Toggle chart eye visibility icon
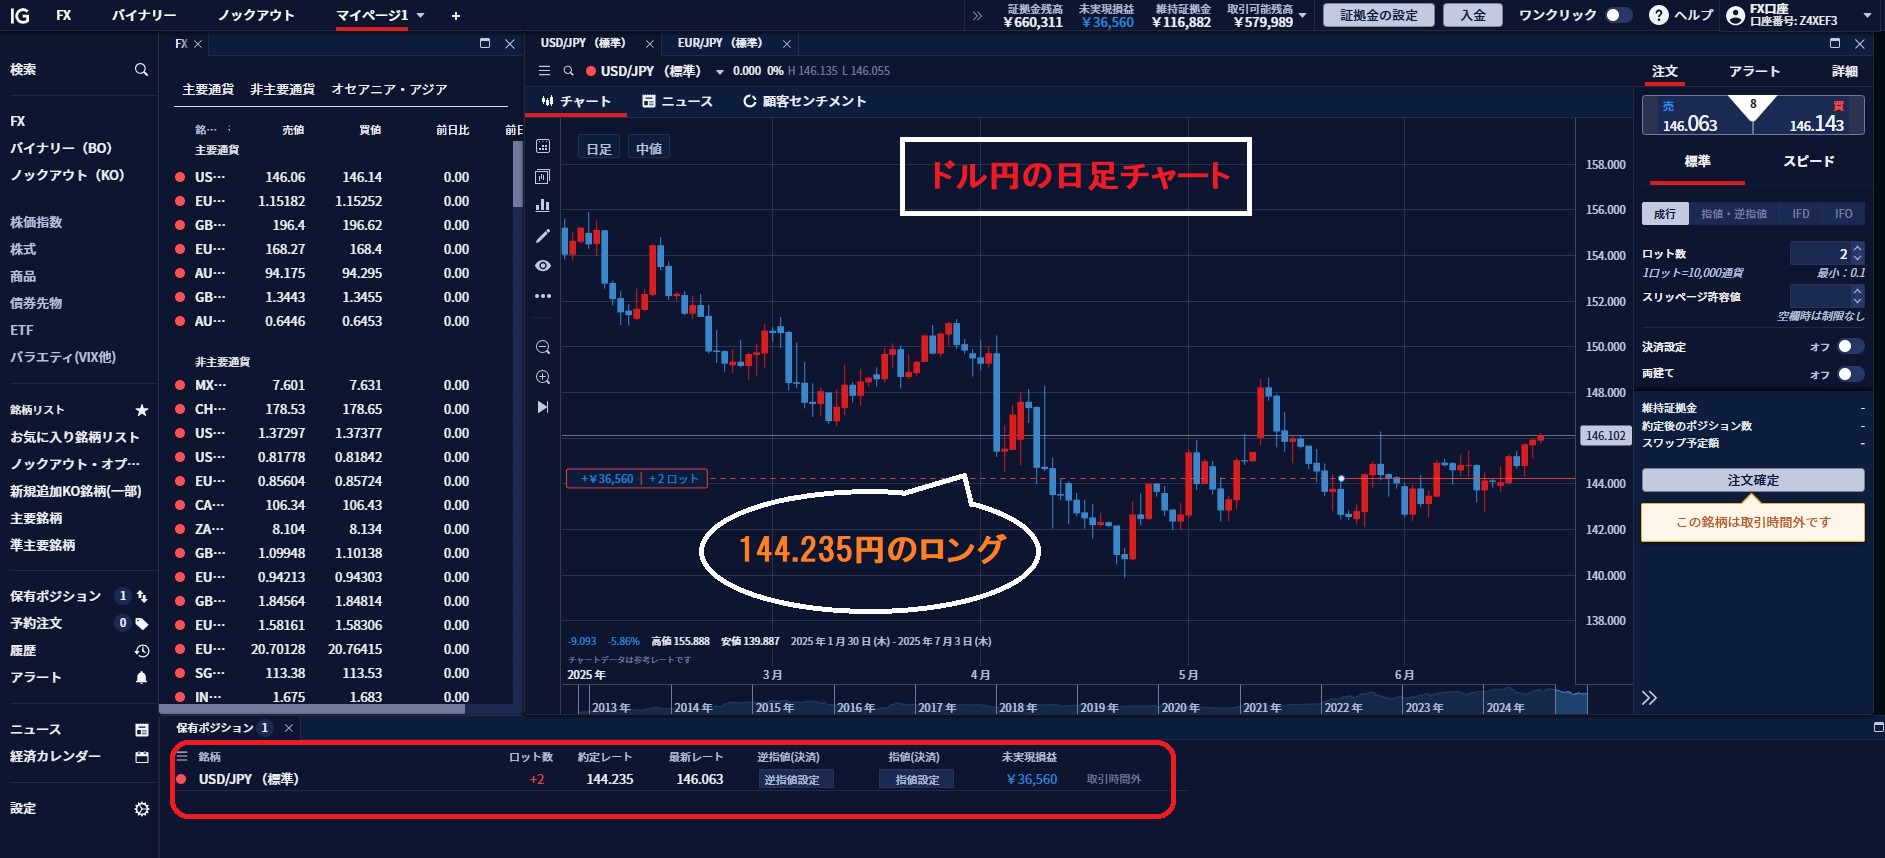This screenshot has height=858, width=1885. point(543,266)
